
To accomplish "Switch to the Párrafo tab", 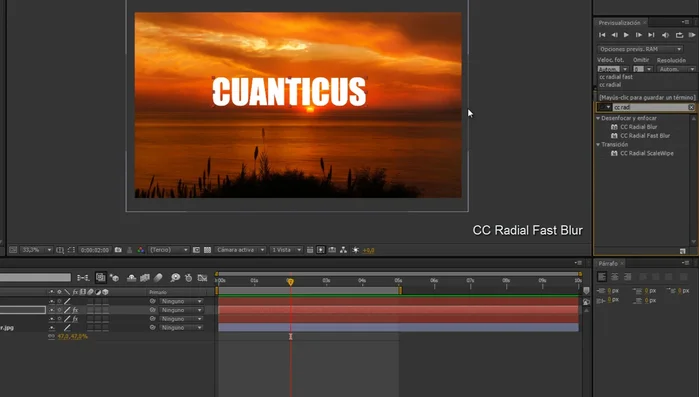I will point(608,263).
